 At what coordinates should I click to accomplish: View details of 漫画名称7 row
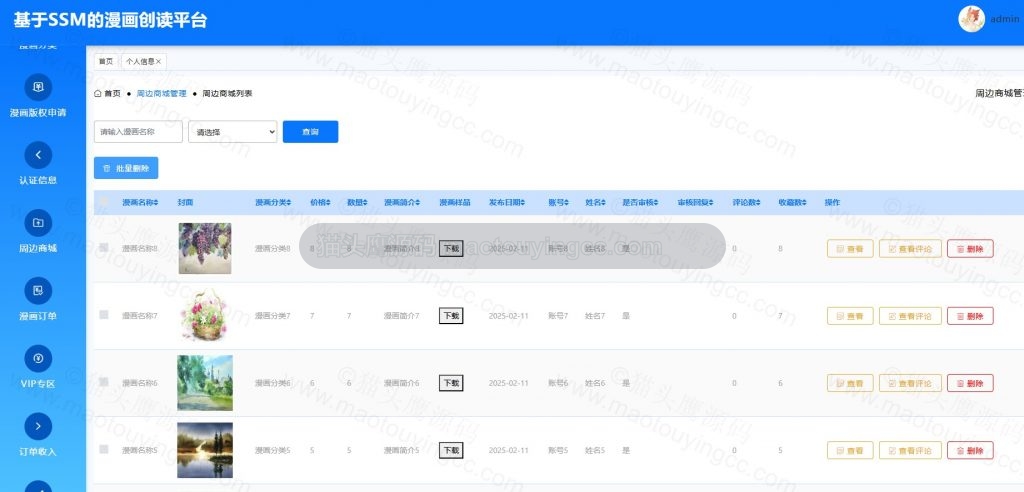pos(850,316)
